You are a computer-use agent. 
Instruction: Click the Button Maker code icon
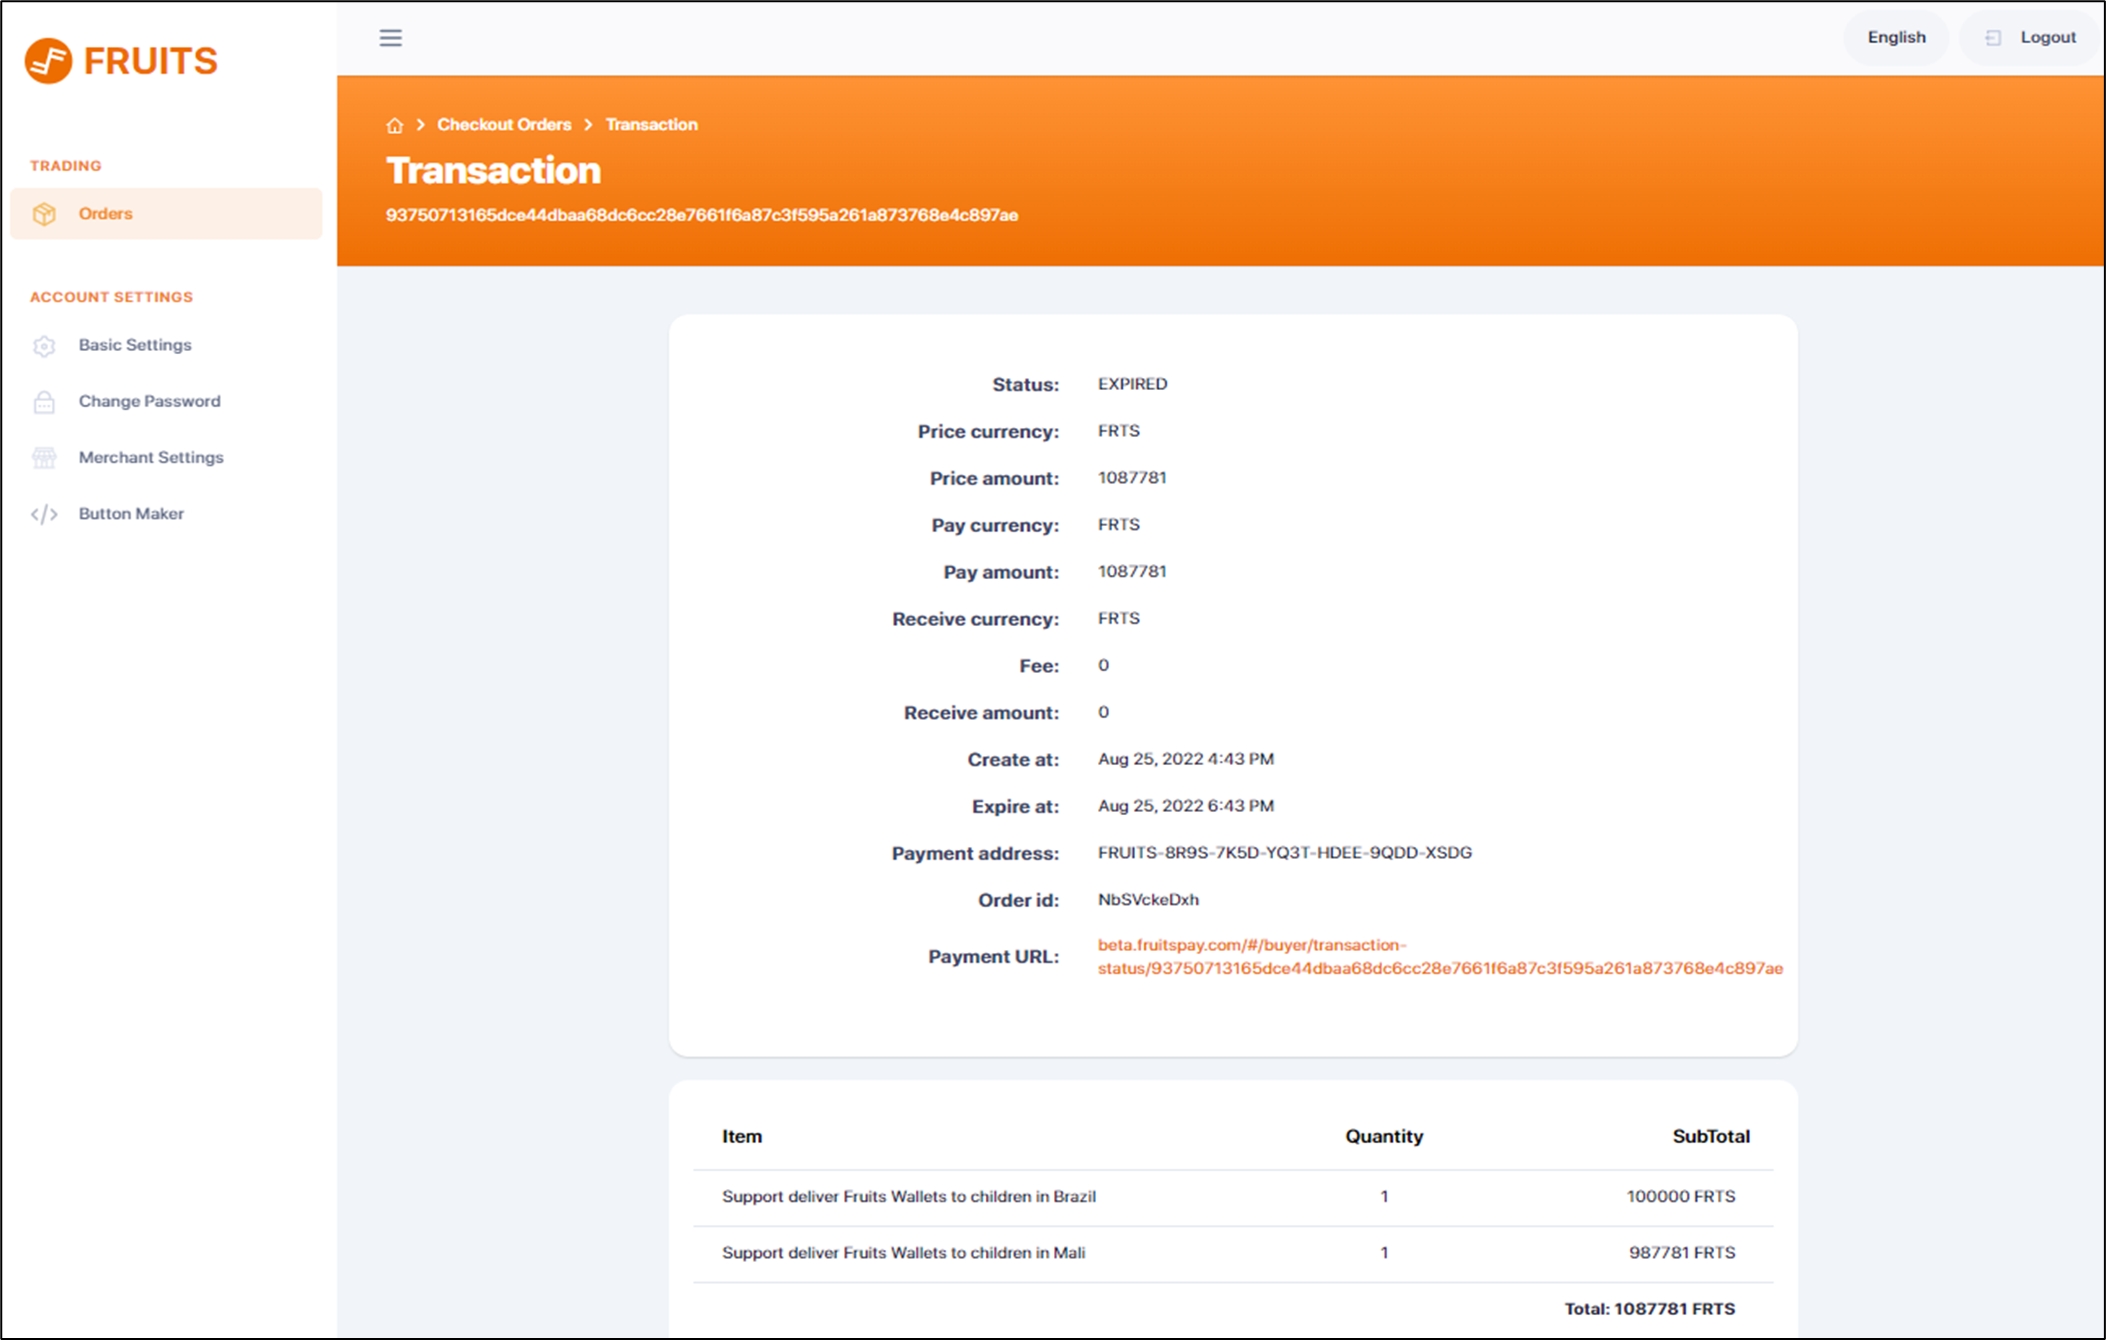coord(44,514)
